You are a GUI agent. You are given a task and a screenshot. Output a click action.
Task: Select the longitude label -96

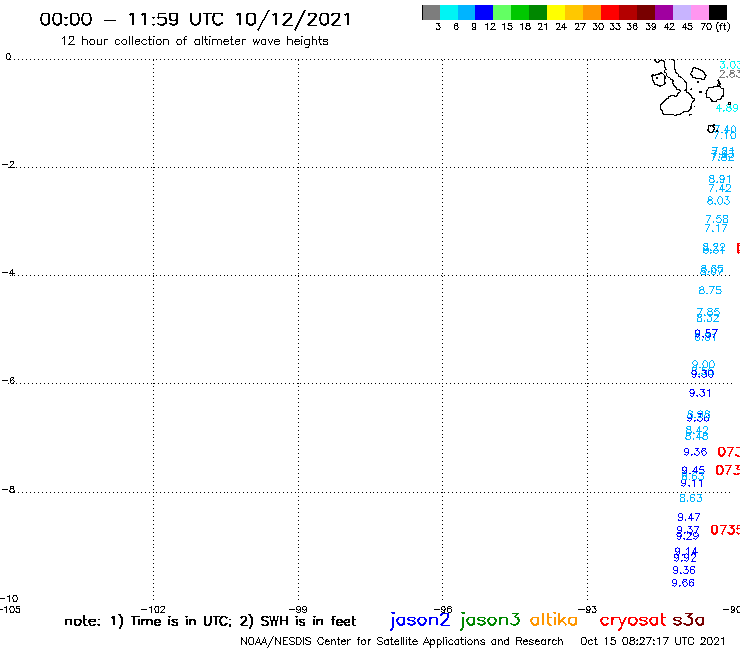(x=443, y=609)
